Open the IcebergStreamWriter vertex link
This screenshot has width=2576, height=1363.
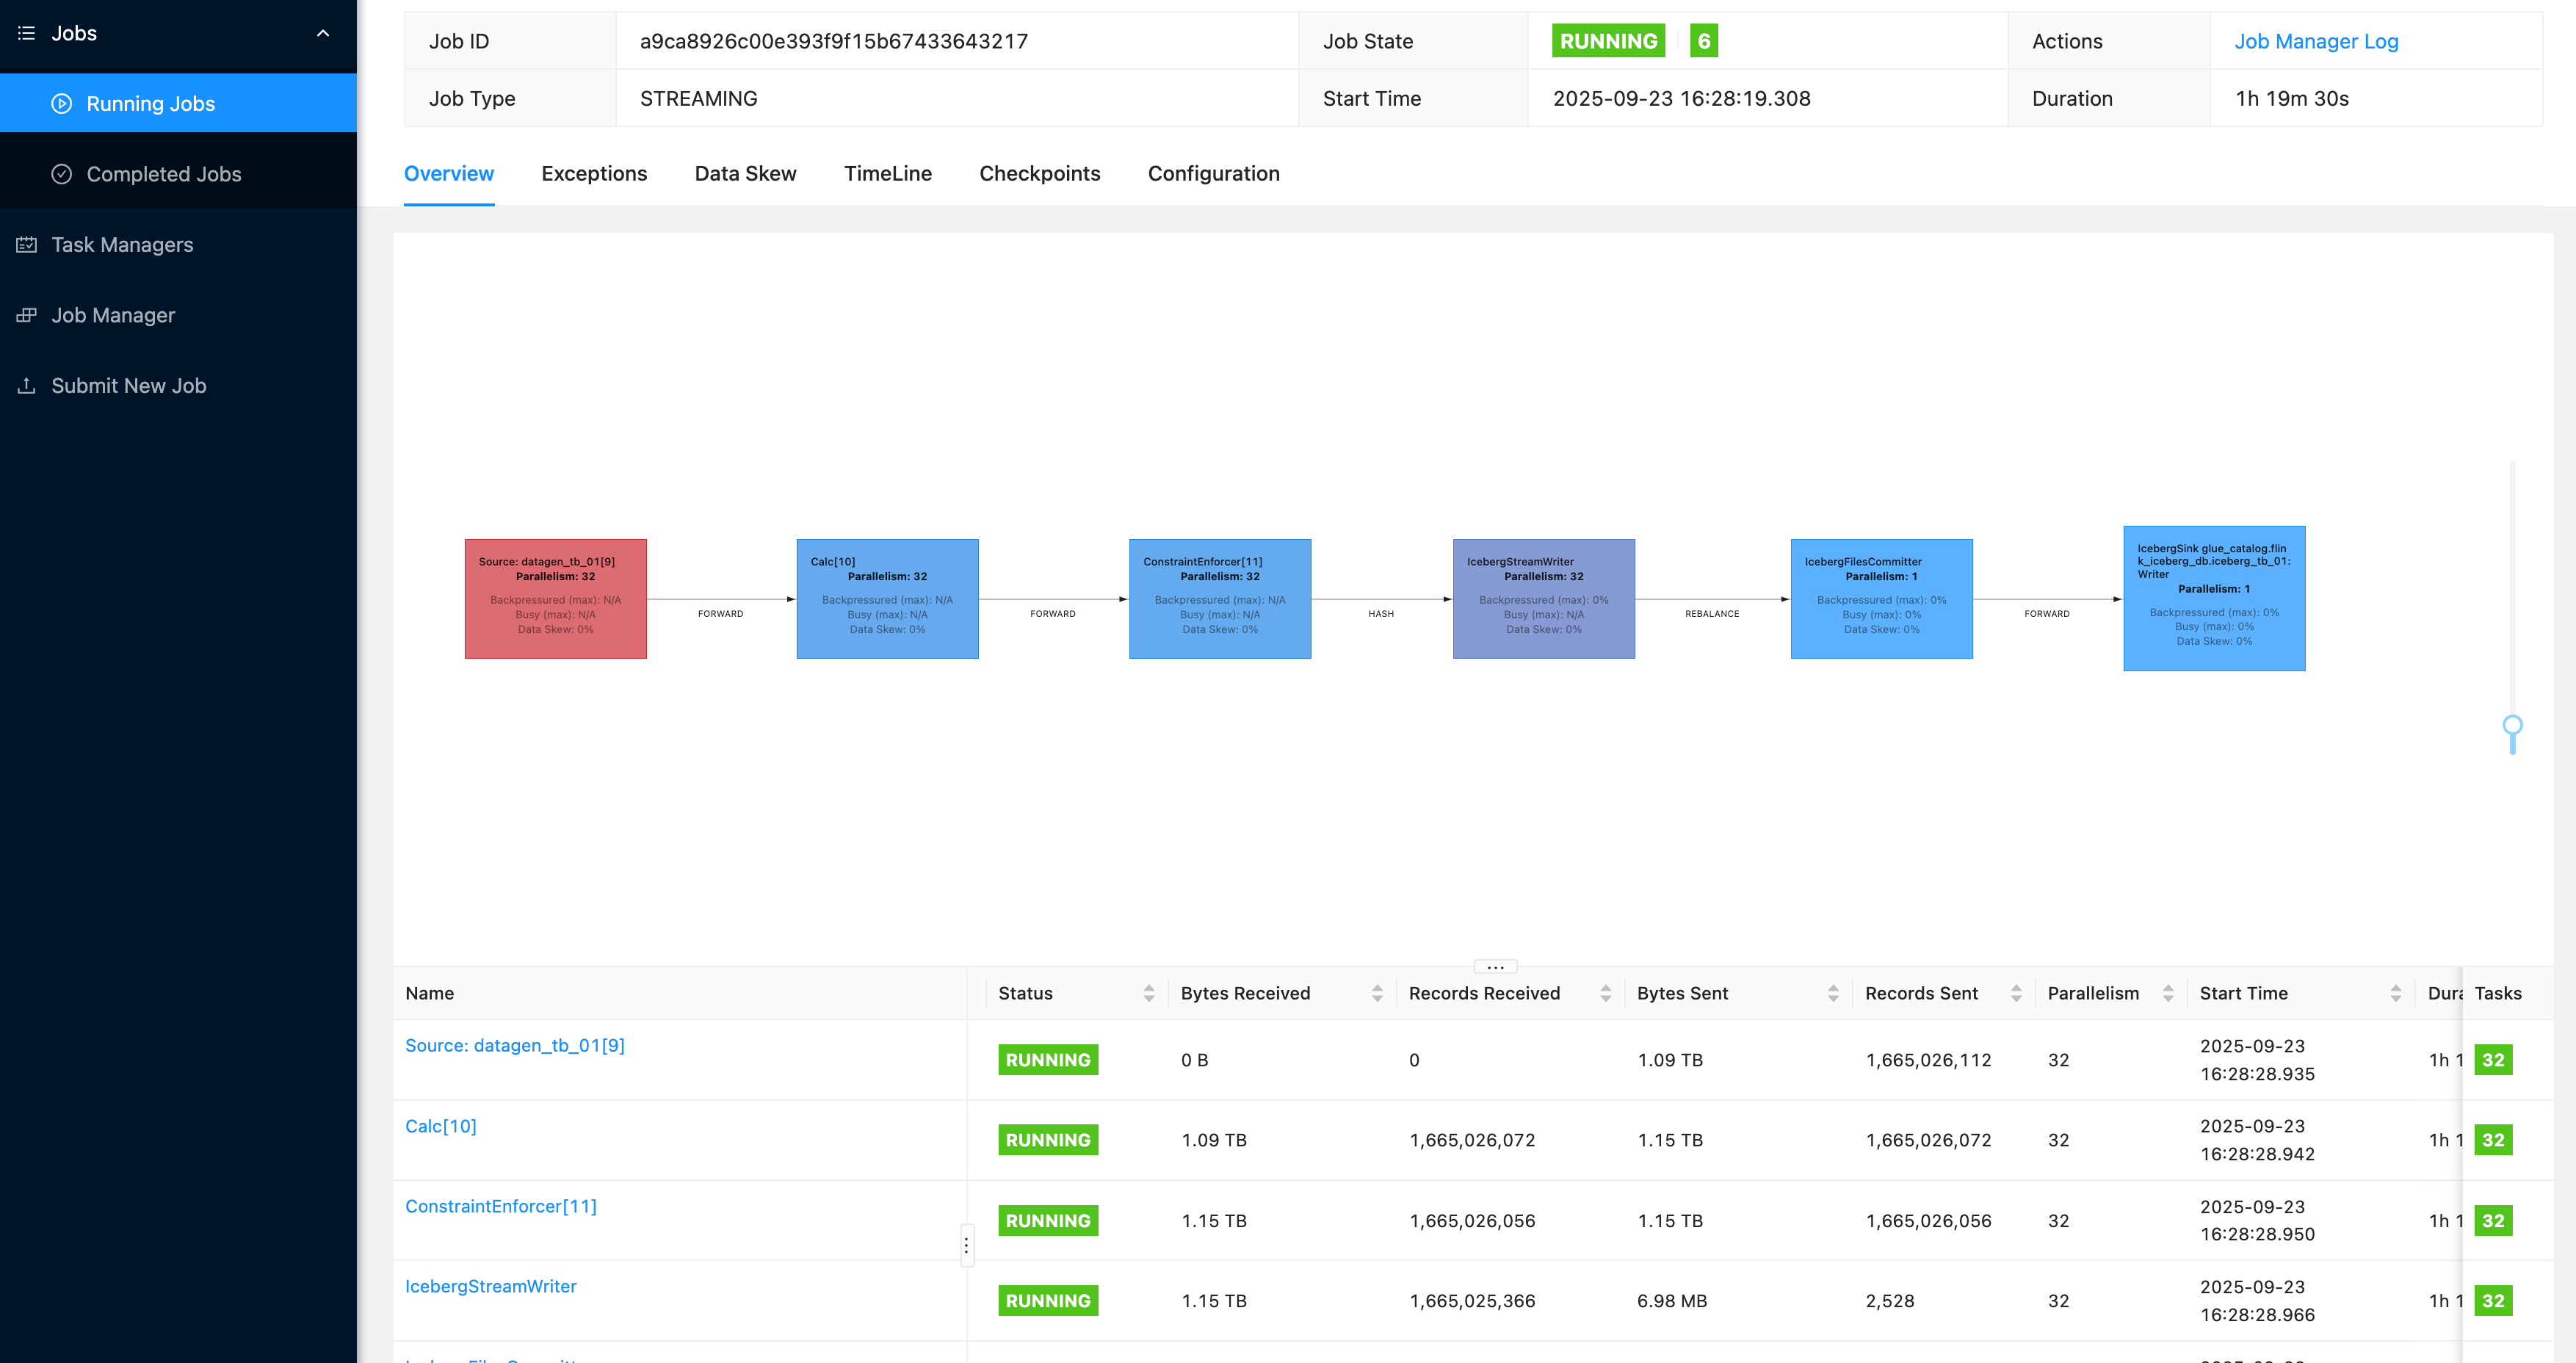pos(490,1286)
